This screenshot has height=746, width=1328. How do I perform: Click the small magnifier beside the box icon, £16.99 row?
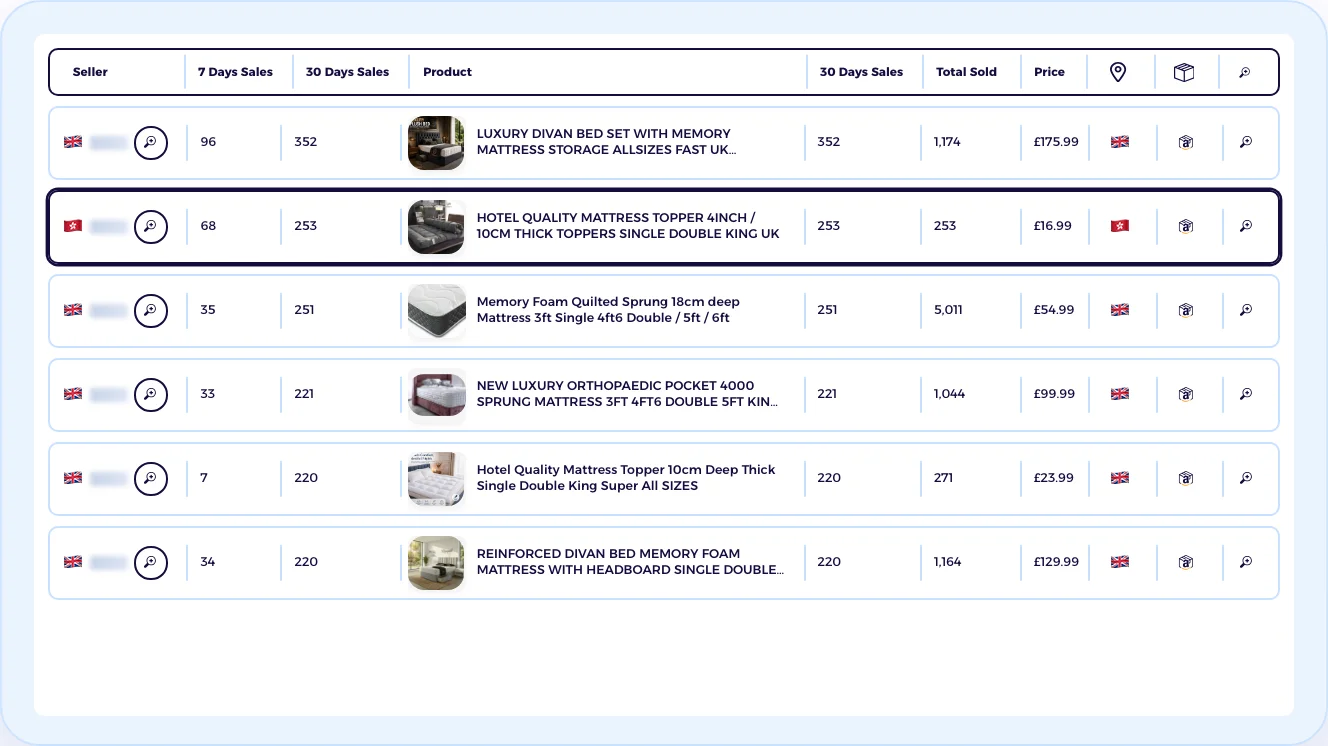1246,226
